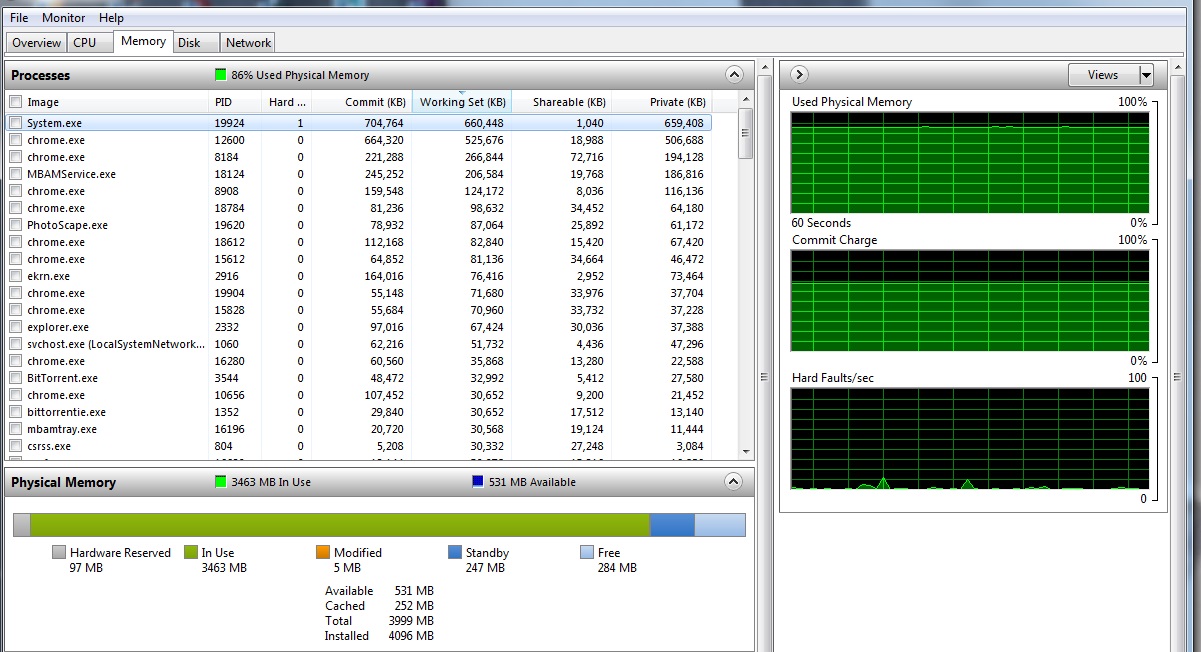Viewport: 1201px width, 652px height.
Task: Click the process list scroll down arrow
Action: coord(746,453)
